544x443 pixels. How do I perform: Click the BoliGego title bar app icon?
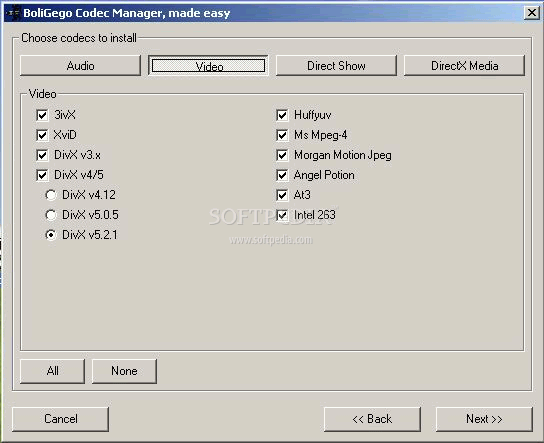(x=13, y=13)
